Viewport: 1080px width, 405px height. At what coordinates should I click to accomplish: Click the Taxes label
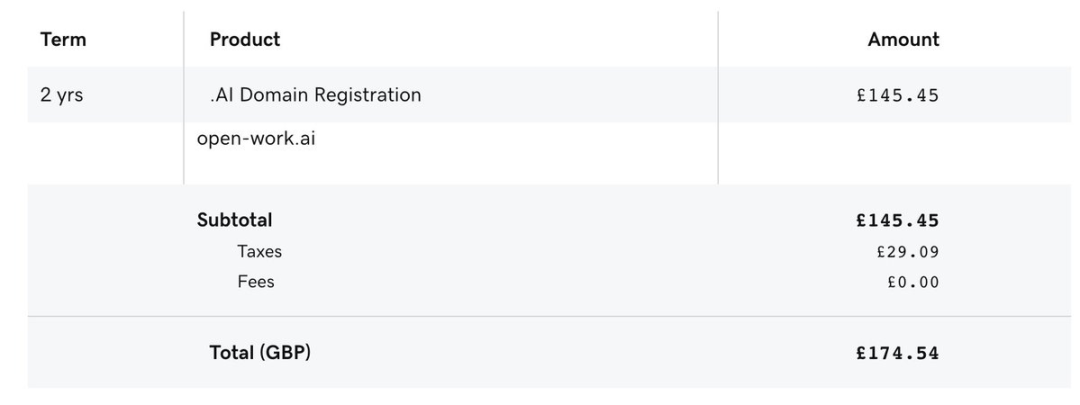coord(259,252)
